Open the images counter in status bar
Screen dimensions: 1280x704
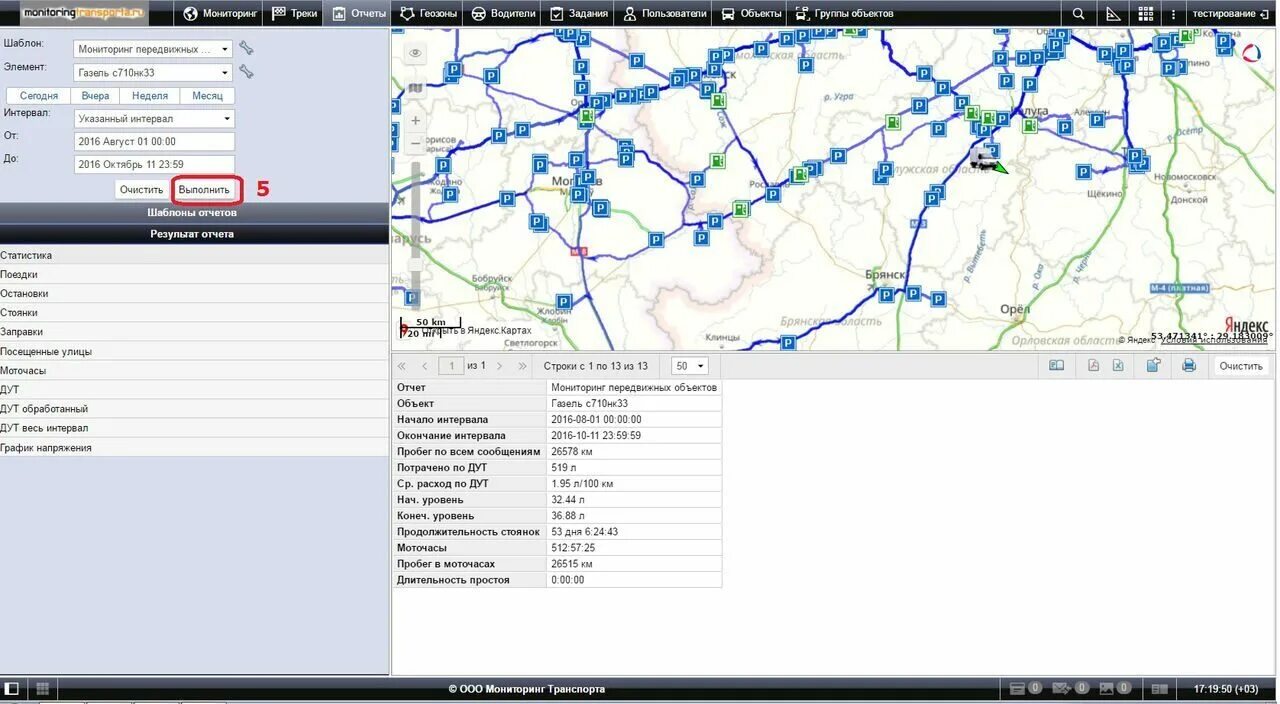click(1116, 689)
